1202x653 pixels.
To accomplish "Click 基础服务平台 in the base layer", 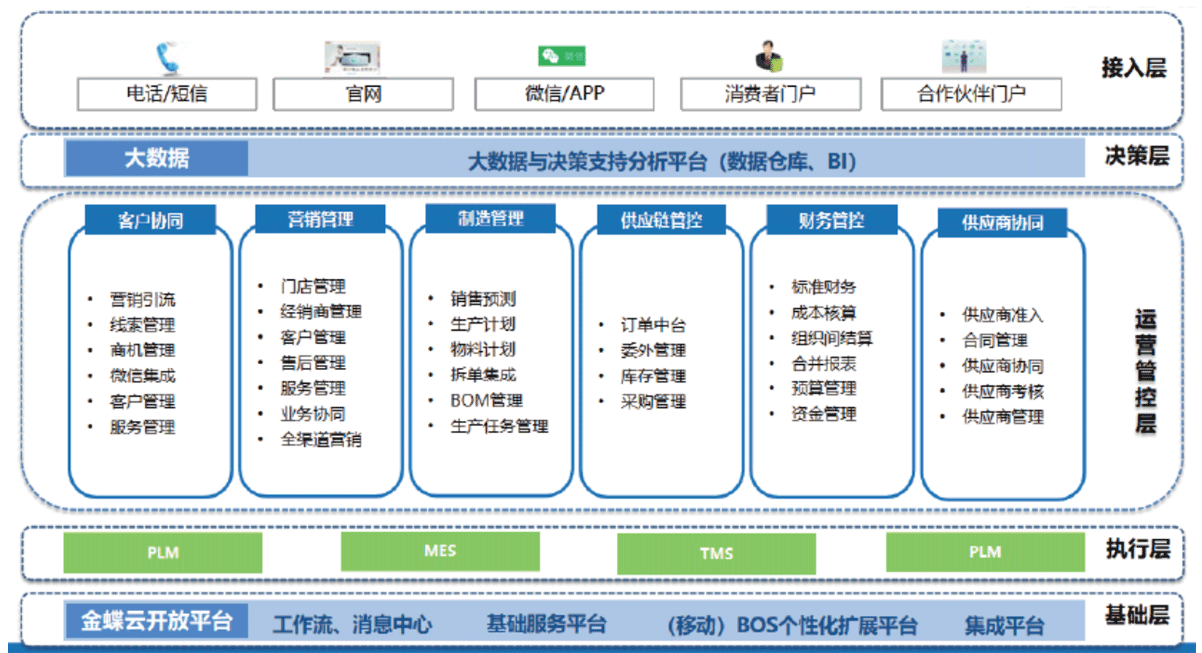I will [546, 624].
